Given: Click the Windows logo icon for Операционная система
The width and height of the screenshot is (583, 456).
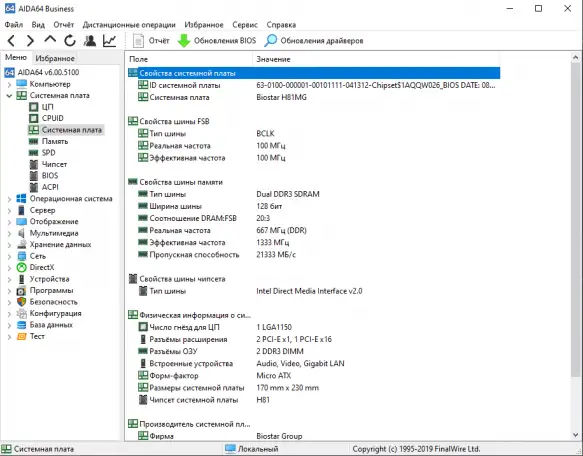Looking at the screenshot, I should pos(22,199).
